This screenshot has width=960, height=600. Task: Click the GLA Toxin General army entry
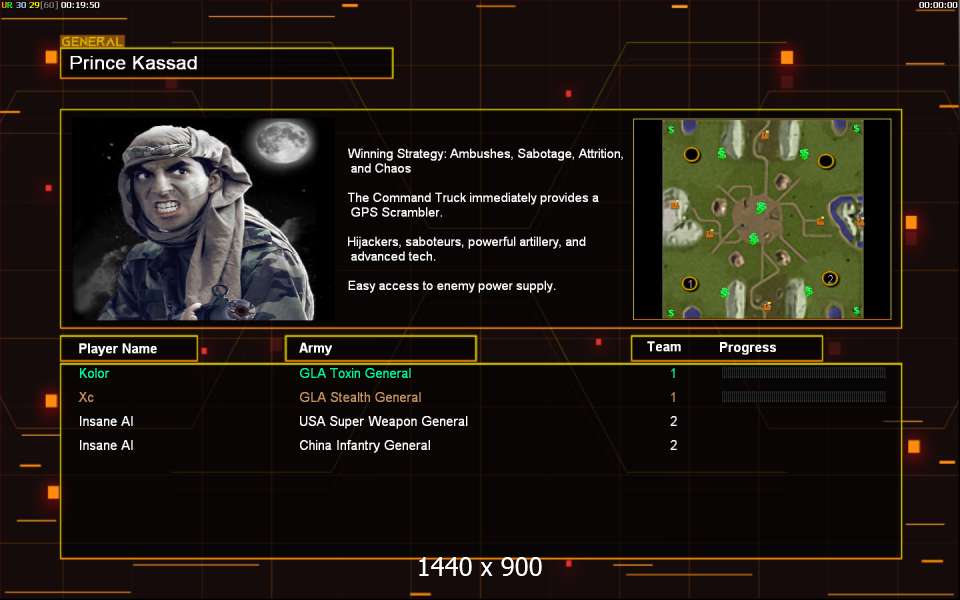(355, 373)
